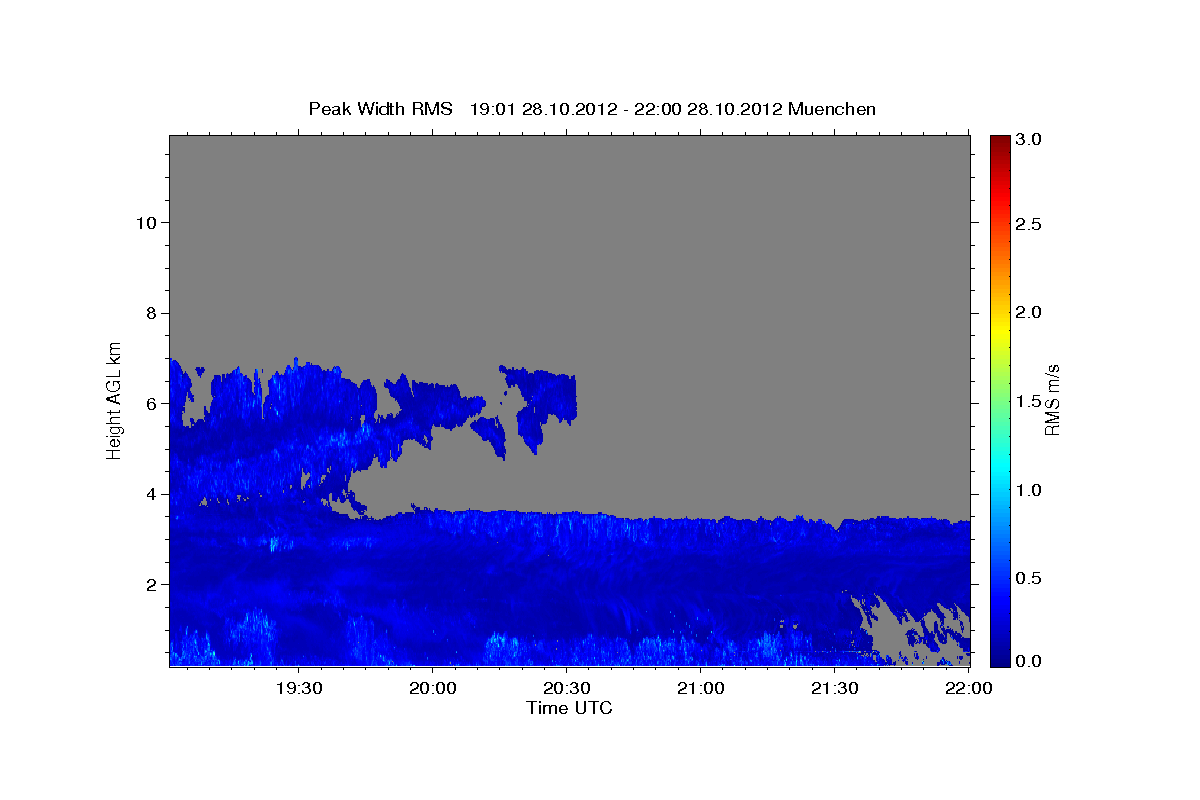Click the 'Height AGL km' axis label
The image size is (1200, 800).
[x=115, y=399]
